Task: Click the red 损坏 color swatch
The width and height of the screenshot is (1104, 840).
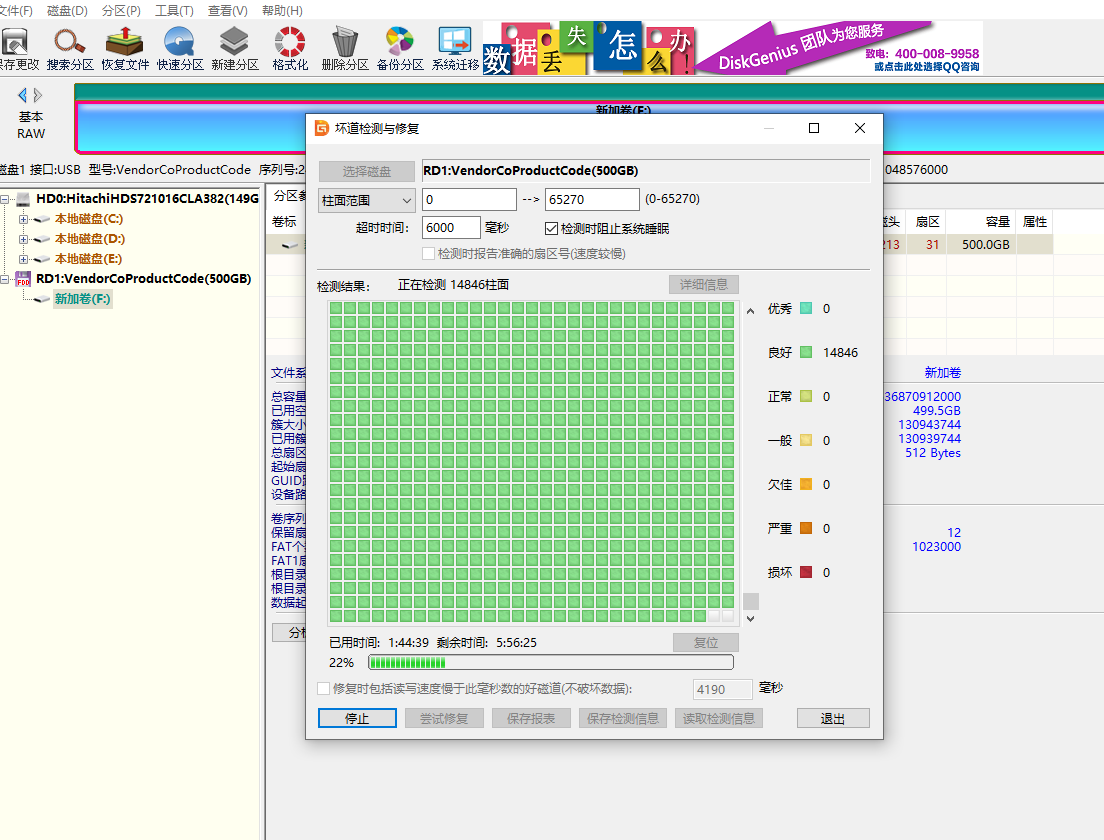Action: (806, 573)
